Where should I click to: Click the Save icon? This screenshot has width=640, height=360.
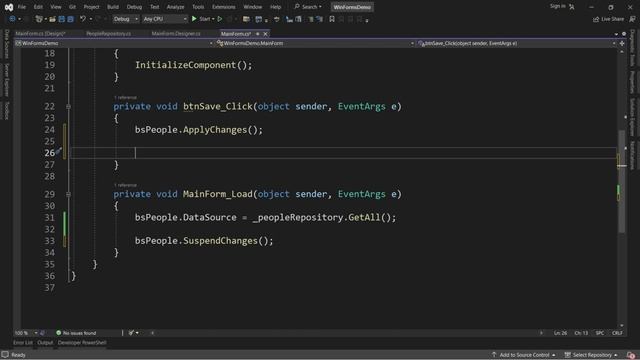[62, 19]
